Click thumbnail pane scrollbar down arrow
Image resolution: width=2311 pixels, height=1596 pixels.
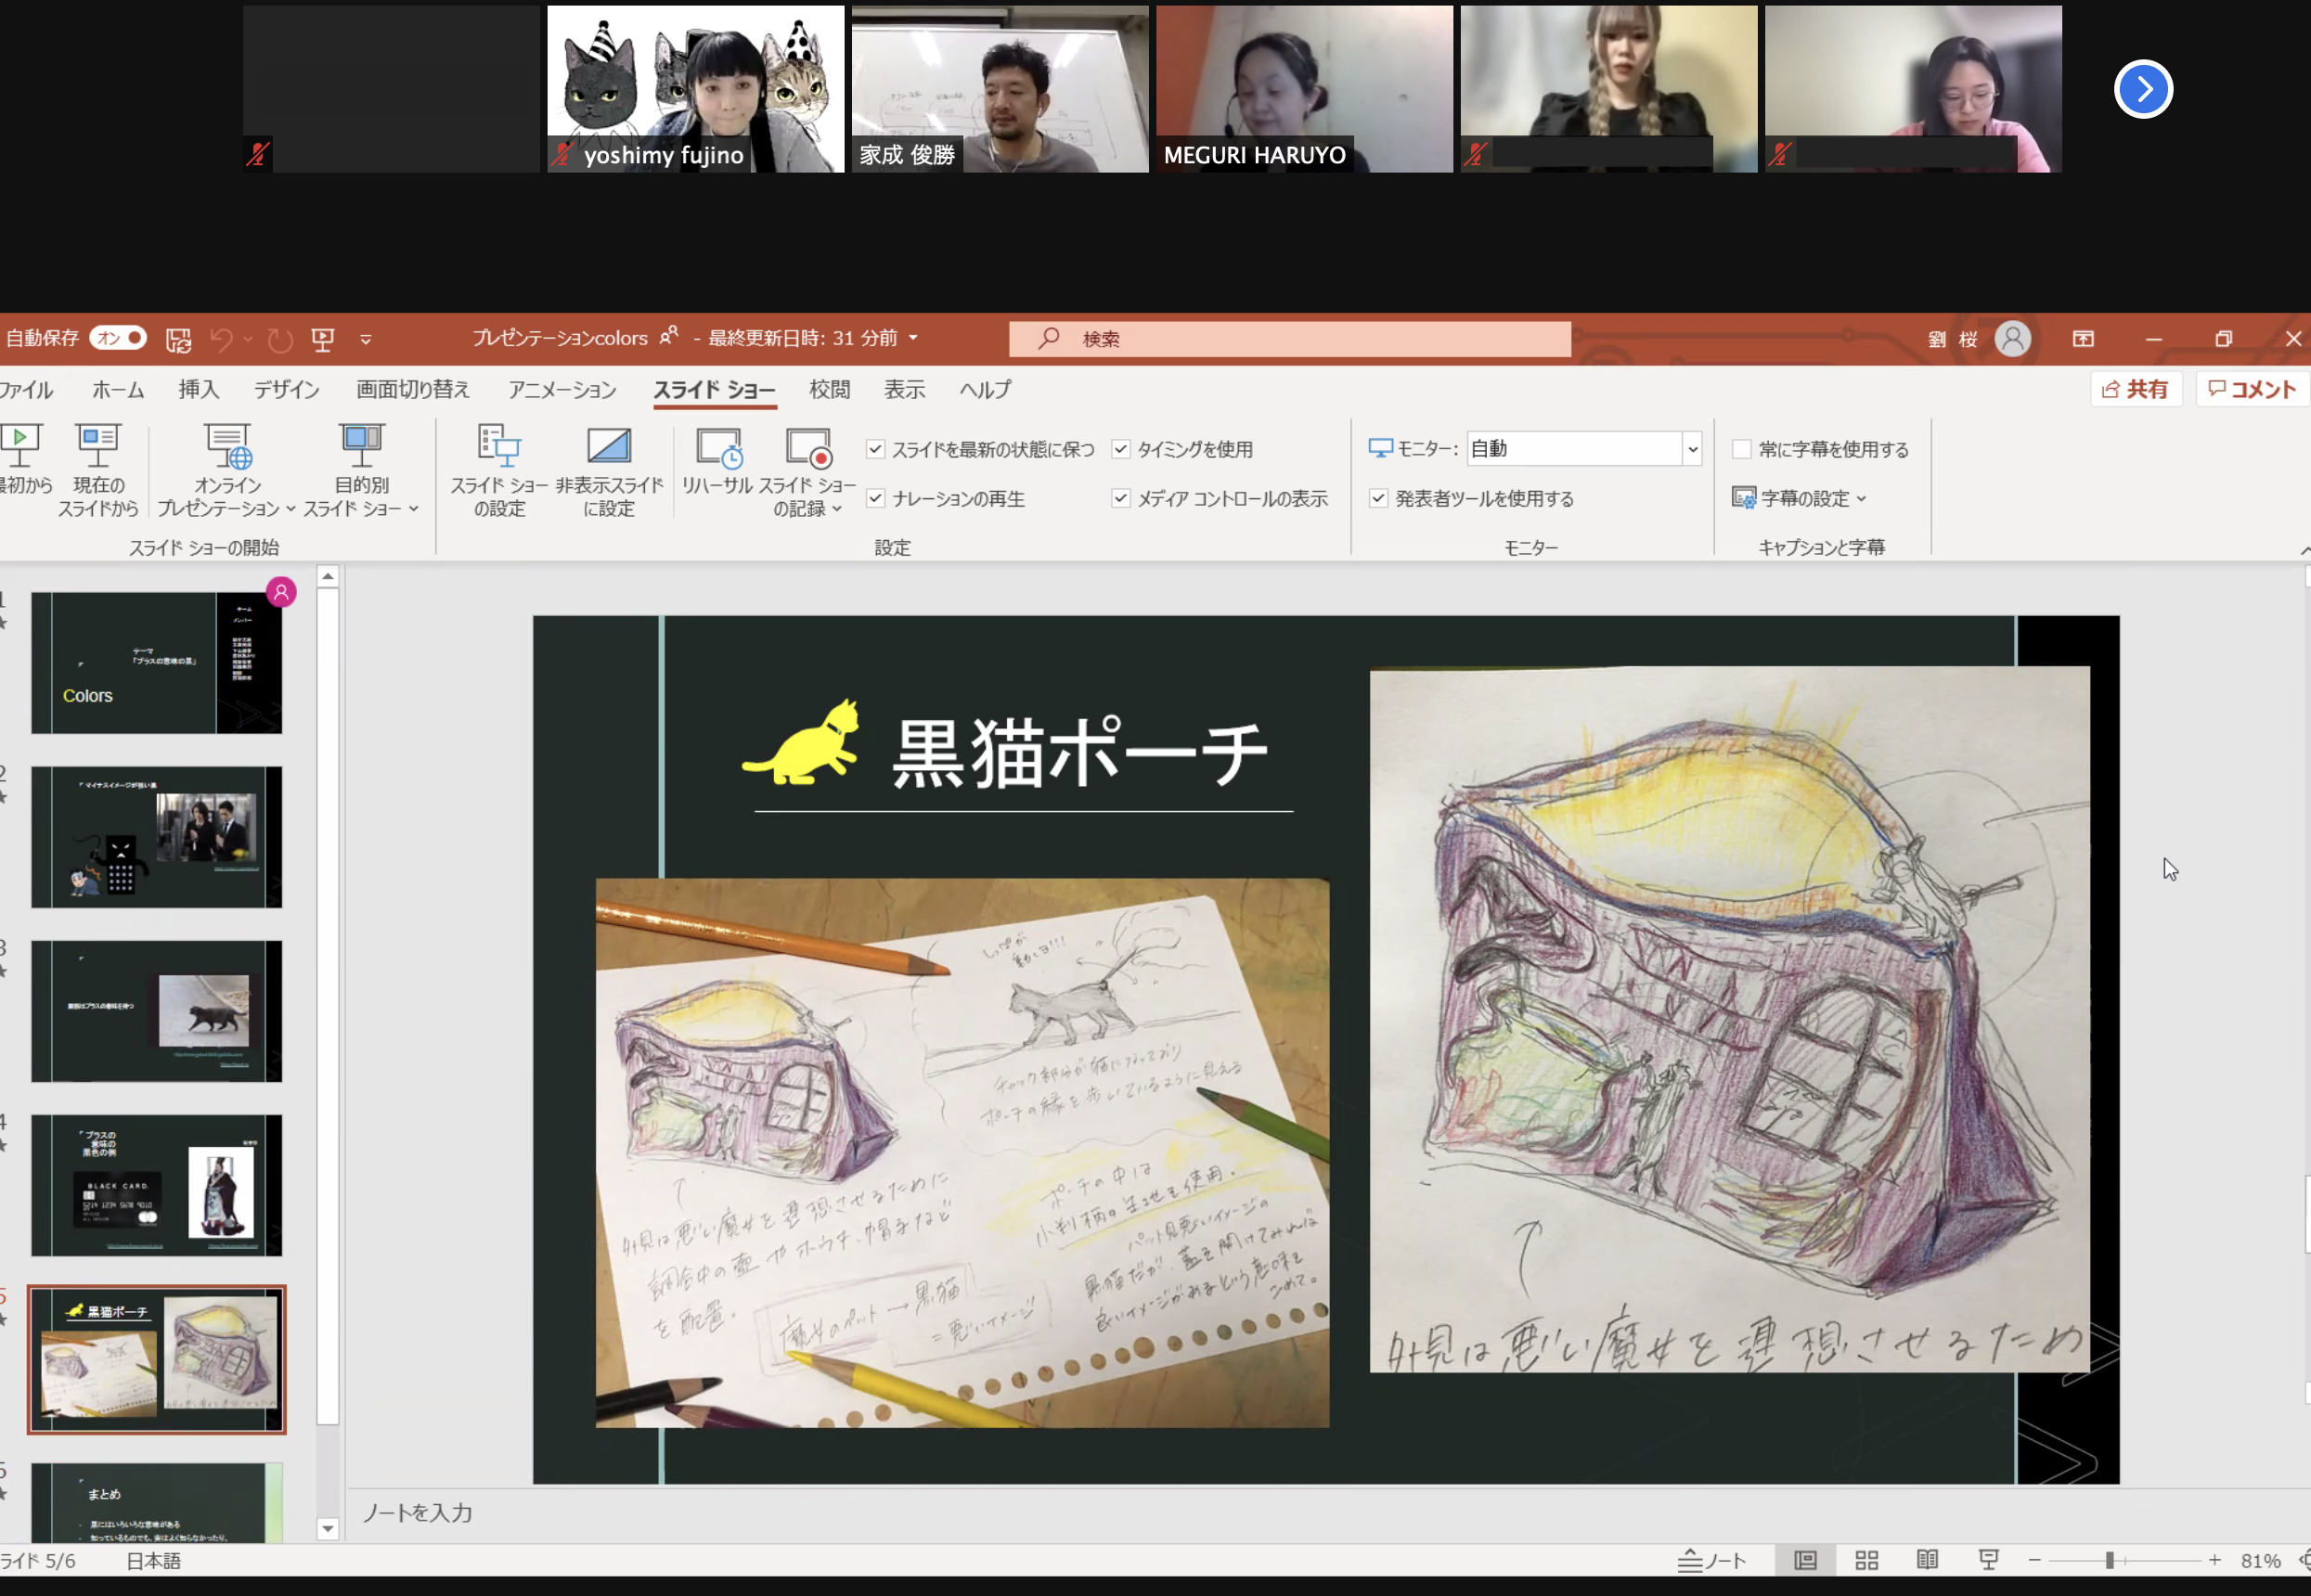click(327, 1529)
